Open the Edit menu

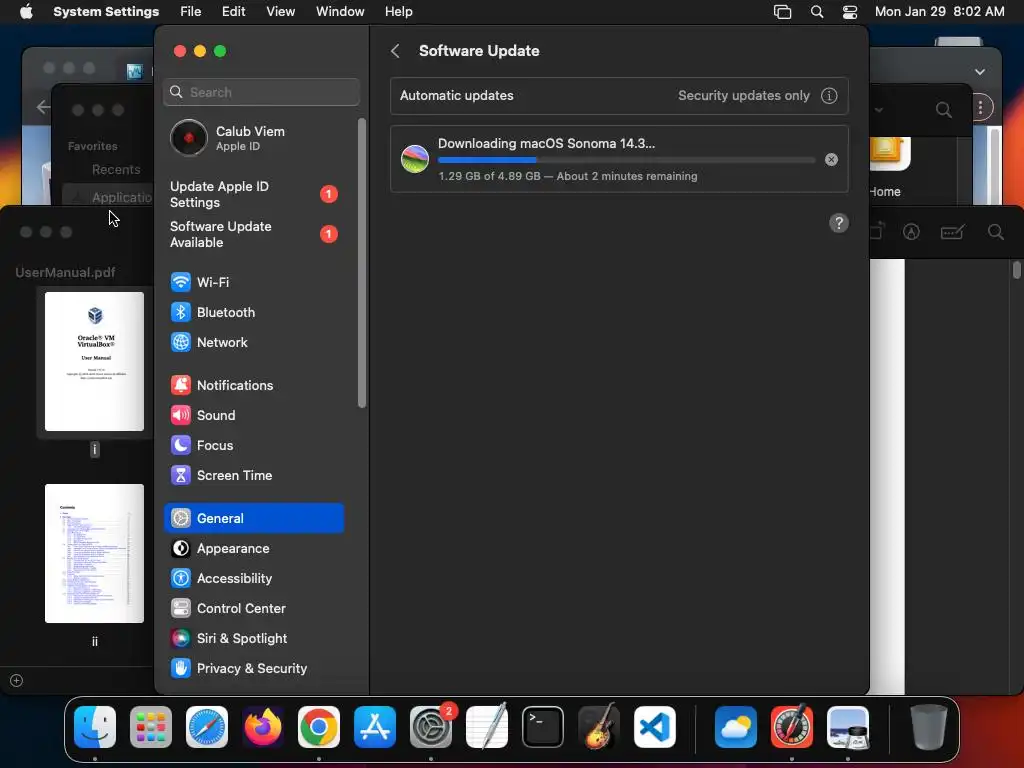coord(233,12)
